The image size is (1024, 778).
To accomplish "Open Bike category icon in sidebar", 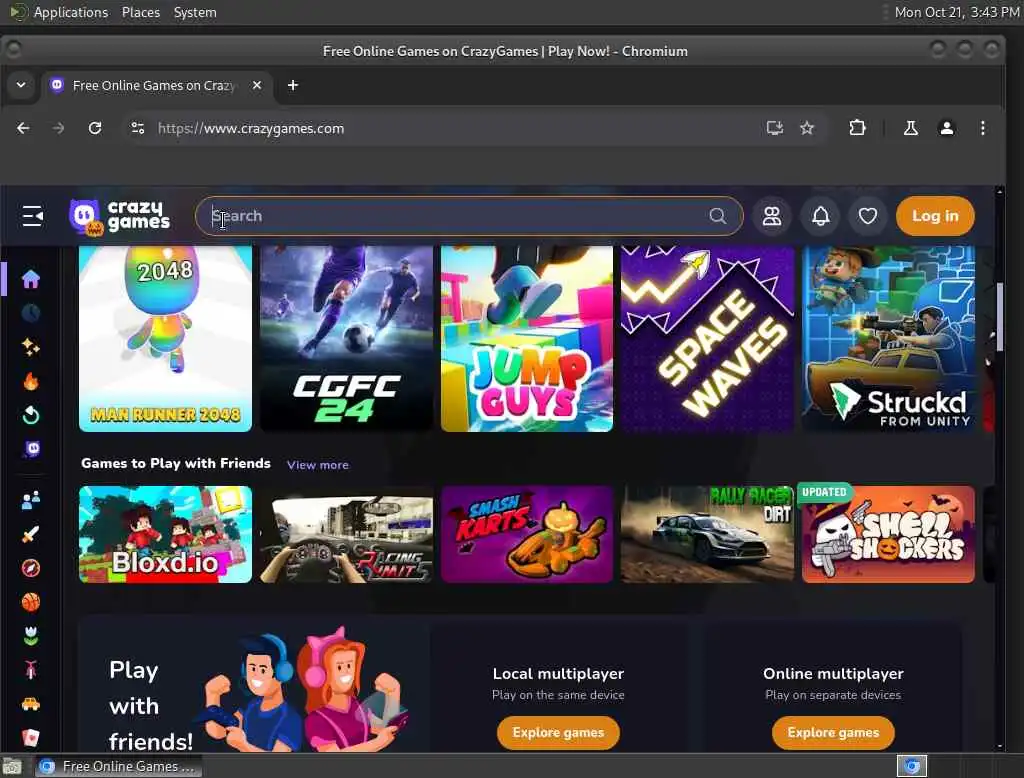I will coord(31,670).
